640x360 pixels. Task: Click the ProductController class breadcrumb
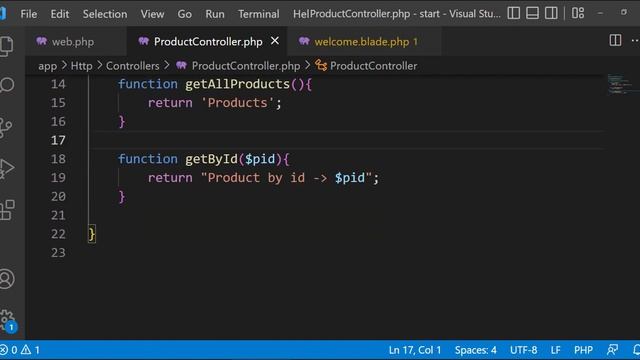point(373,66)
